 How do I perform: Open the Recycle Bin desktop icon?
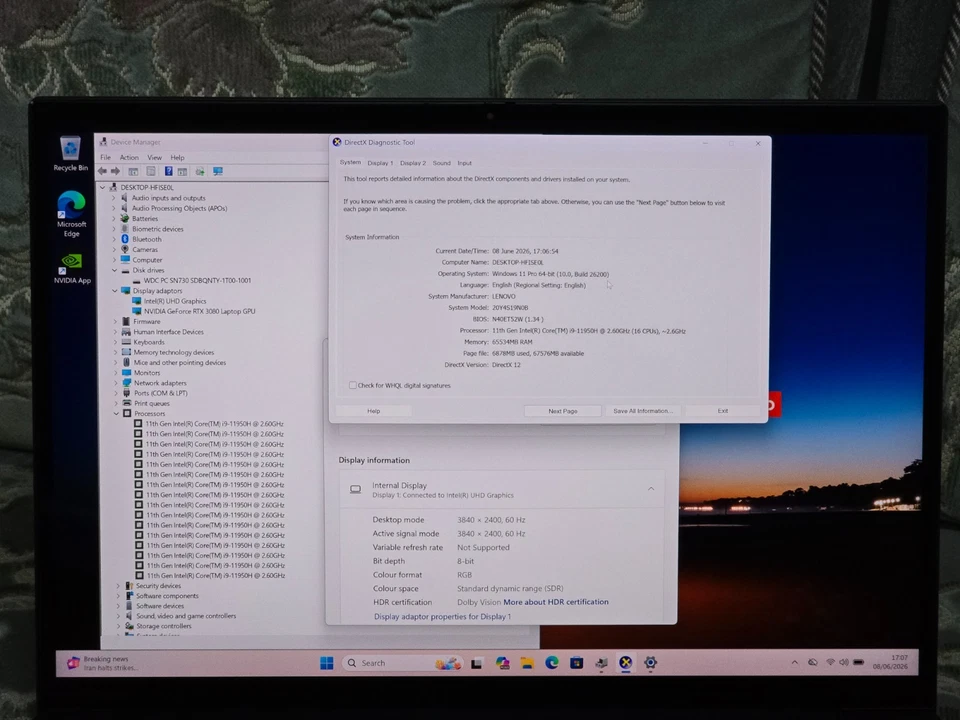(70, 154)
